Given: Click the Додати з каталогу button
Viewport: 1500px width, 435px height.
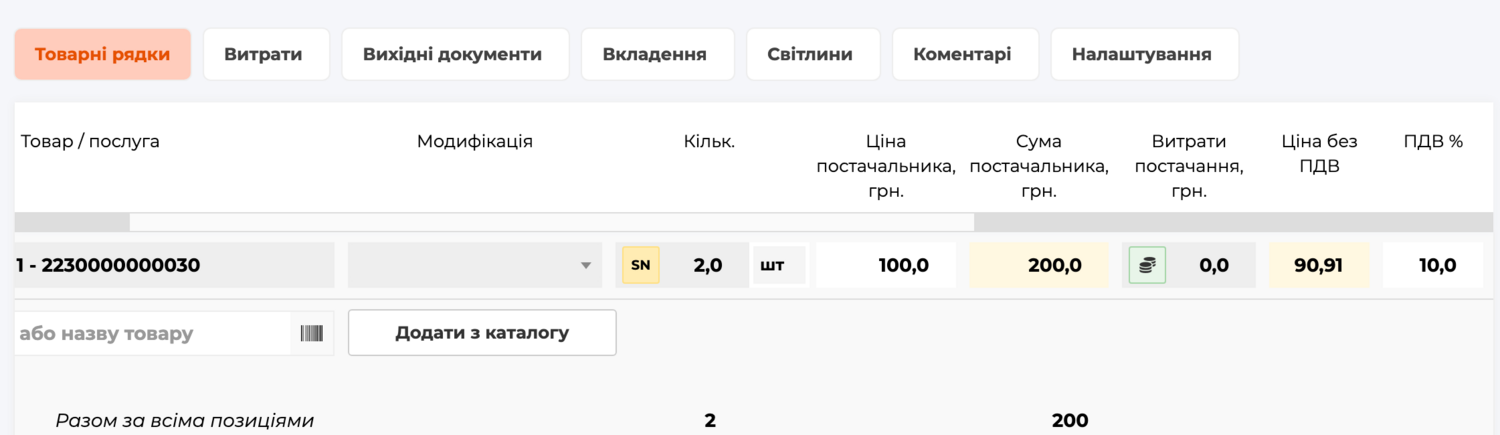Looking at the screenshot, I should point(482,333).
